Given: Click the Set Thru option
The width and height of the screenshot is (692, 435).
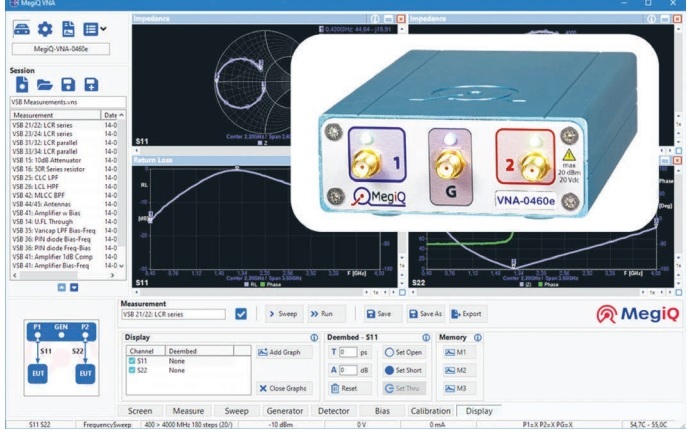Looking at the screenshot, I should [x=403, y=388].
